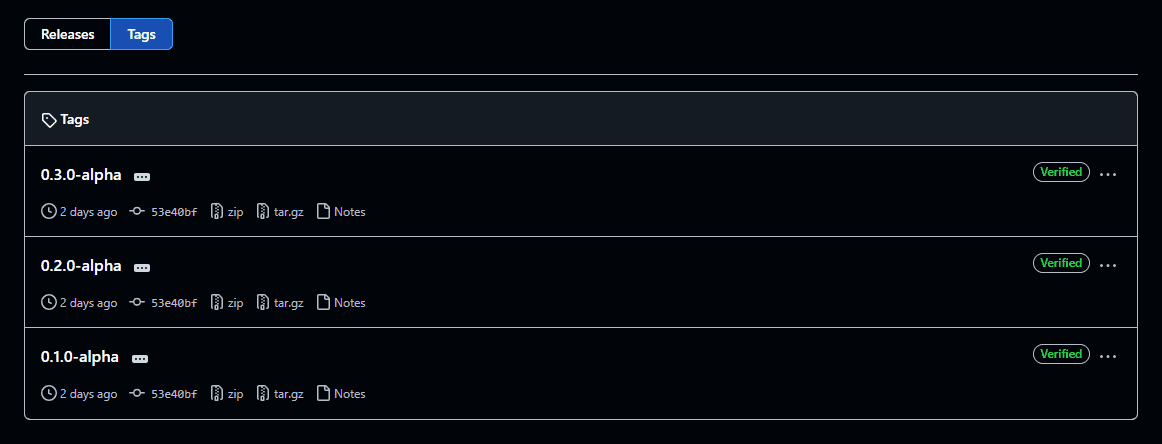
Task: Open tar.gz archive icon for 0.2.0-alpha
Action: 263,302
